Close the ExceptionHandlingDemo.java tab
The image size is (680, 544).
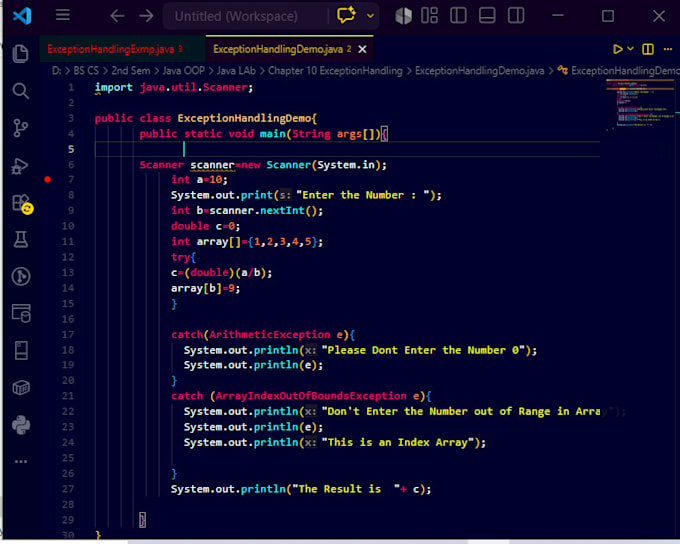(362, 49)
